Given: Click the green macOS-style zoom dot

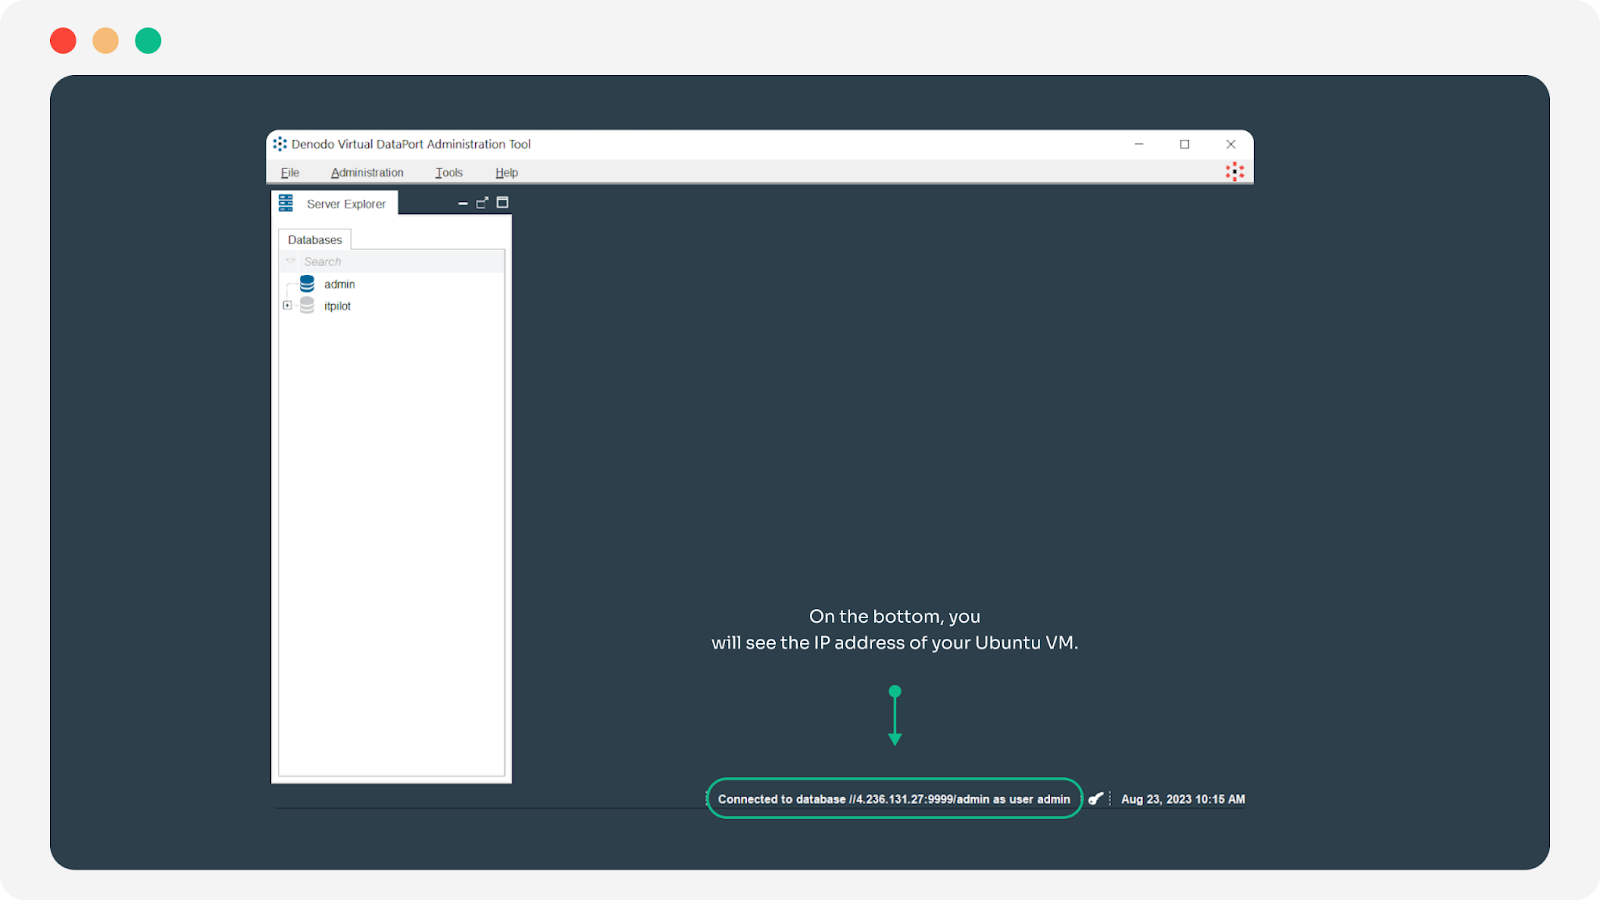Looking at the screenshot, I should [x=148, y=41].
